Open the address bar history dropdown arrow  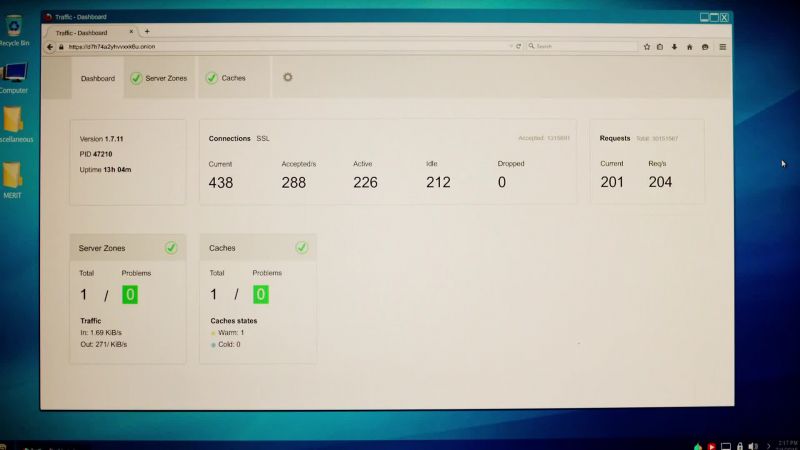511,46
